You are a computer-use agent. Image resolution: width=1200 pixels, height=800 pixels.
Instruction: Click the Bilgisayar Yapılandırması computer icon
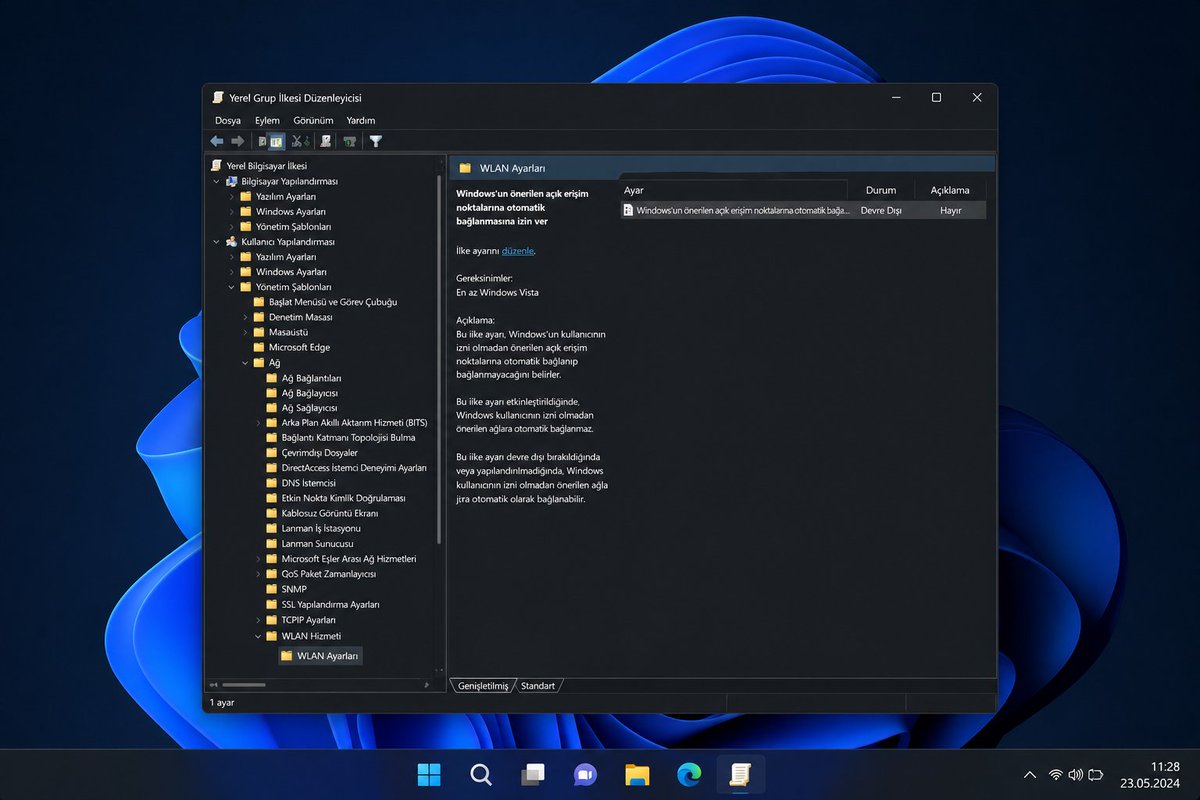(232, 181)
